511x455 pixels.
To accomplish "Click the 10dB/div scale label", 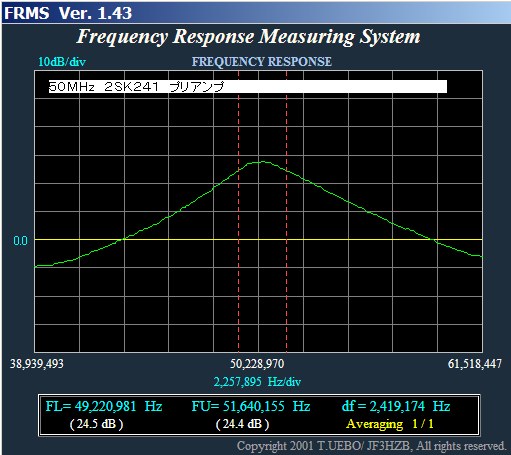I will (62, 62).
